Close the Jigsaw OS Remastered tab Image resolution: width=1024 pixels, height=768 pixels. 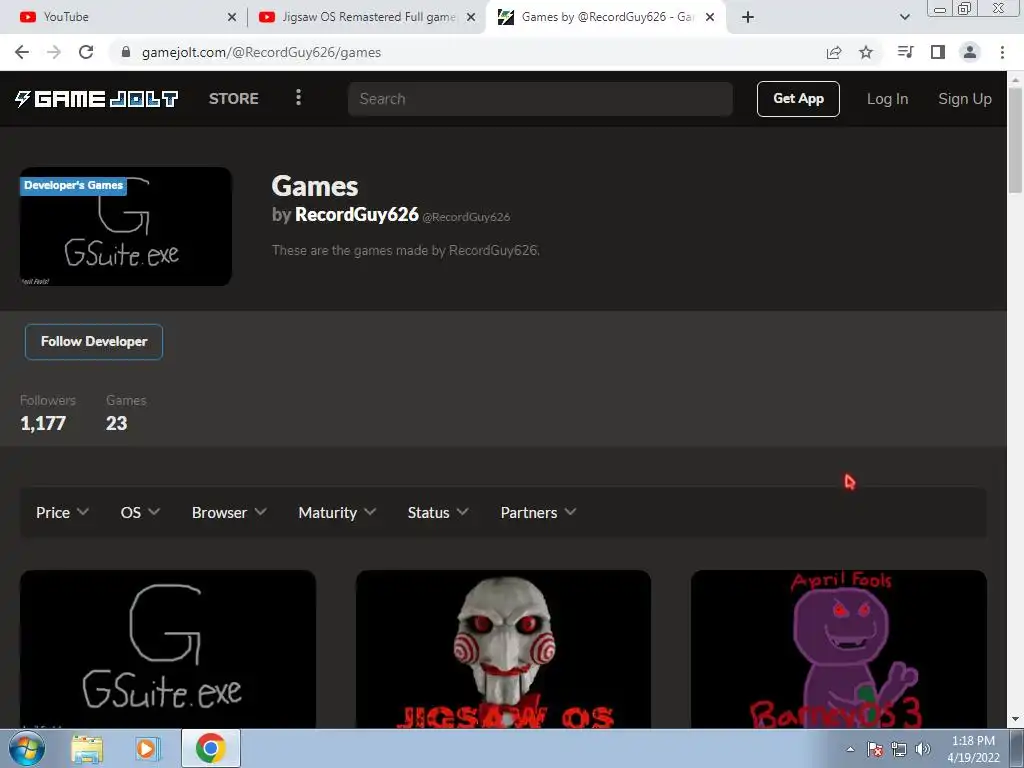pos(471,17)
